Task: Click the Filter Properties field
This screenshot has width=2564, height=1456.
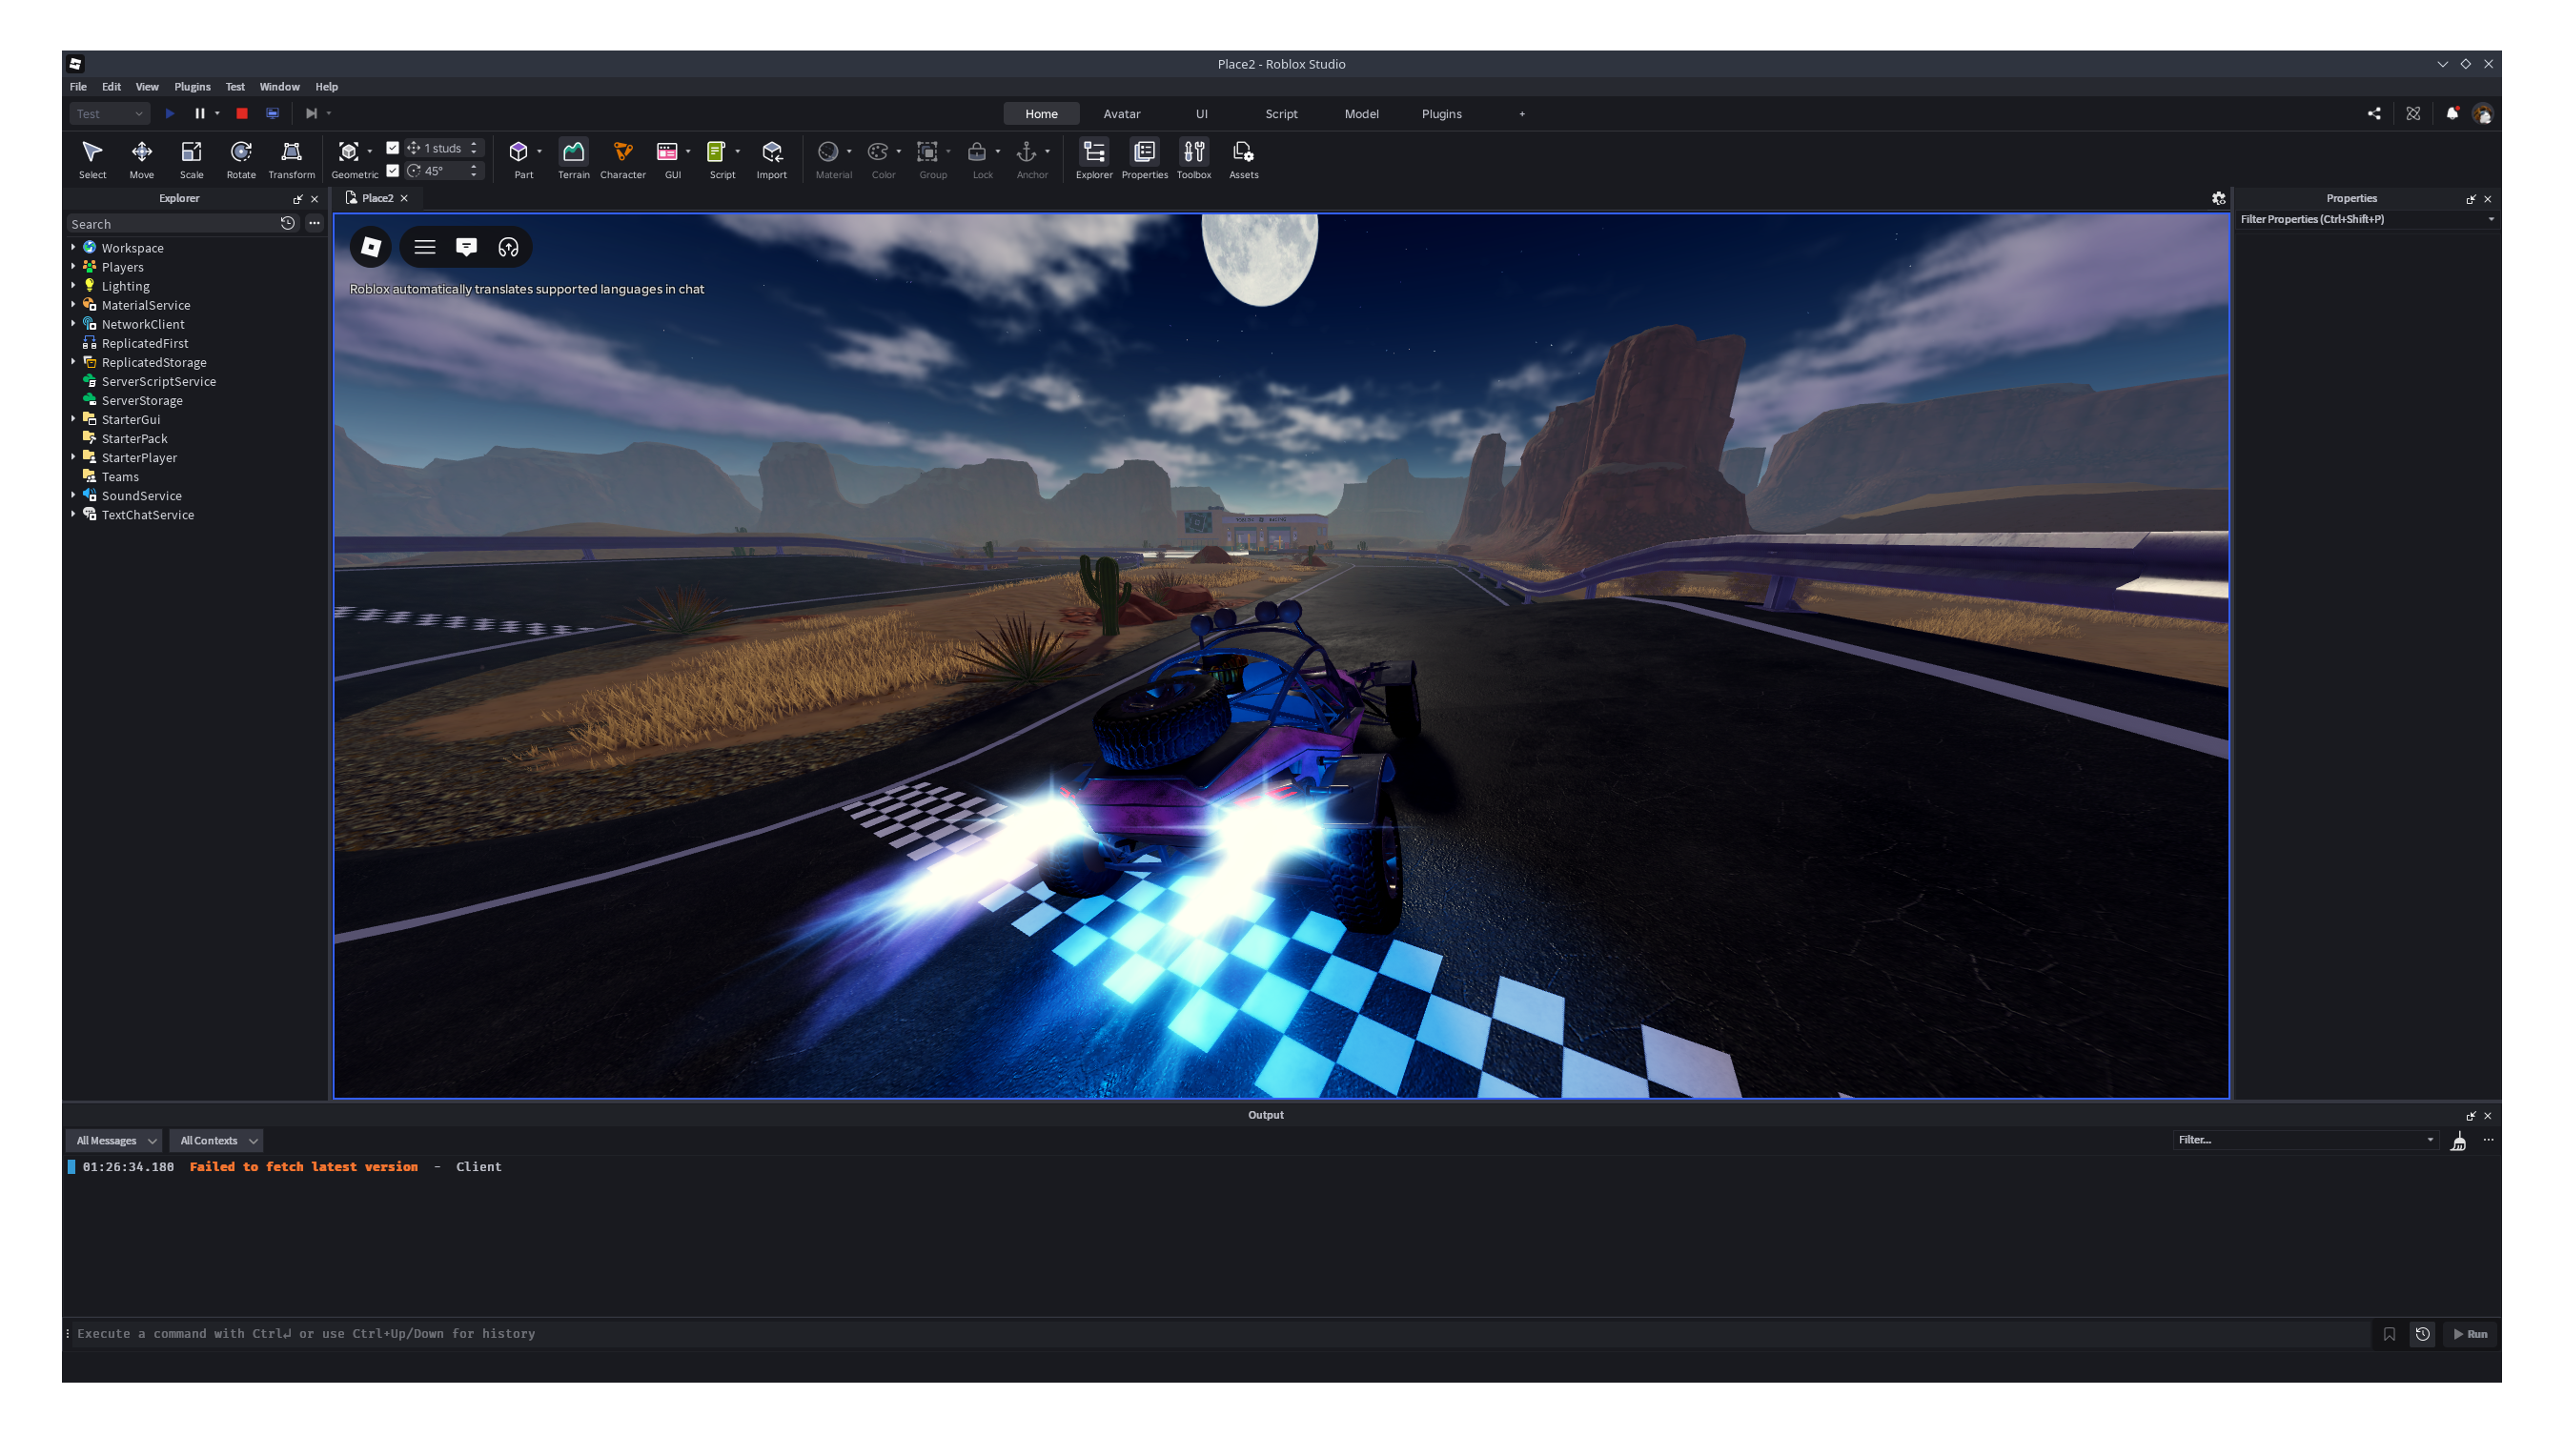Action: 2366,219
